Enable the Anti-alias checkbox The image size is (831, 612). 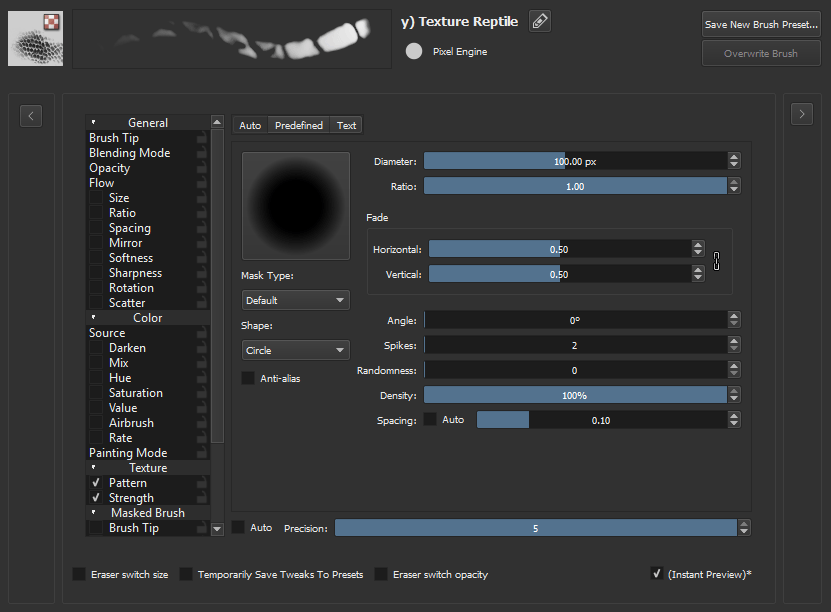[246, 378]
